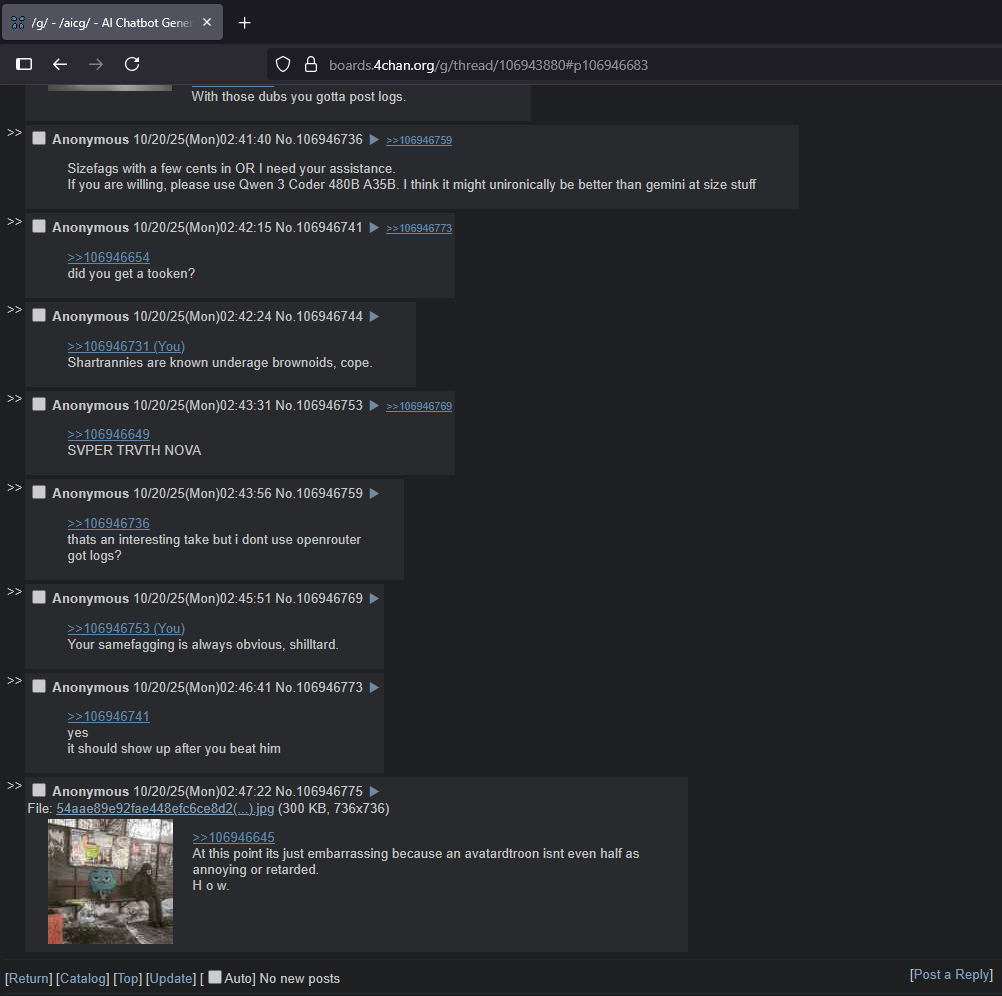Viewport: 1002px width, 996px height.
Task: Toggle the browser sidebar panel icon
Action: point(24,64)
